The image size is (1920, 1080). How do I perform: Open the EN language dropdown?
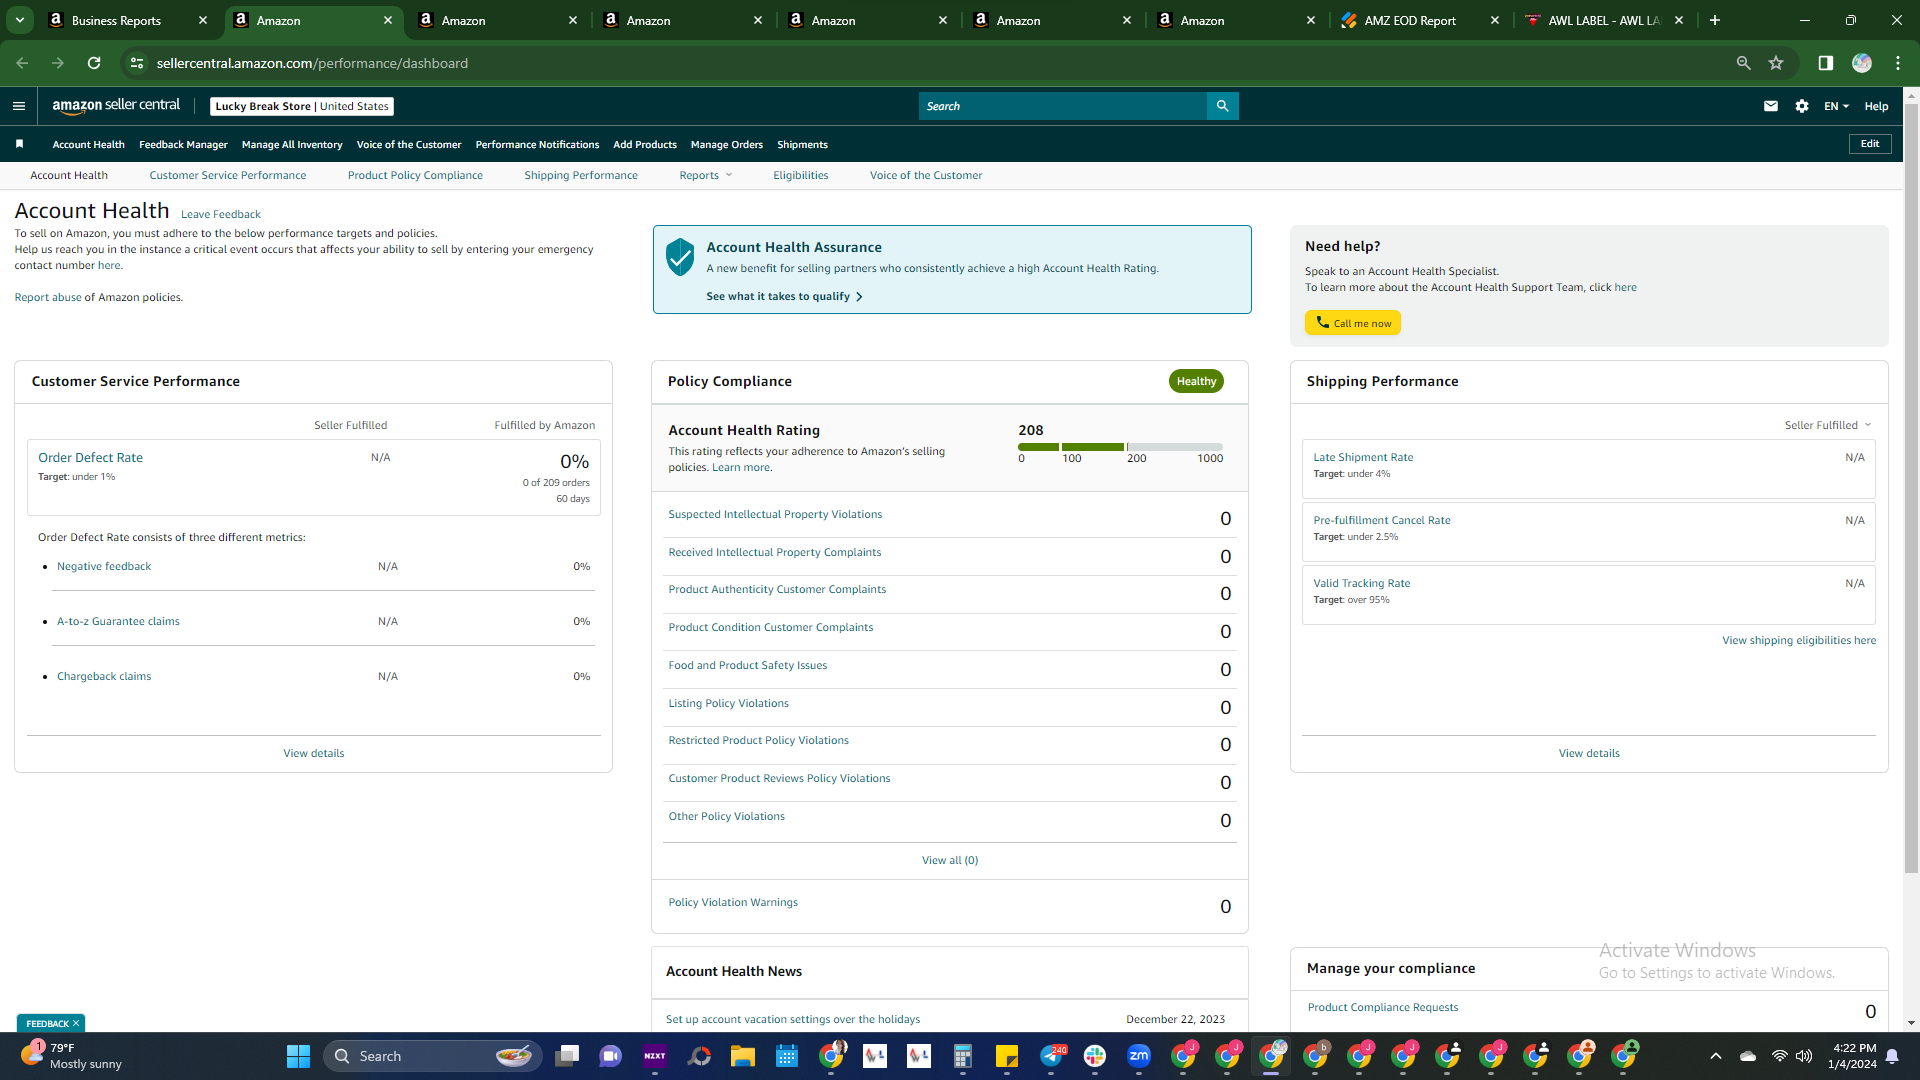1836,106
